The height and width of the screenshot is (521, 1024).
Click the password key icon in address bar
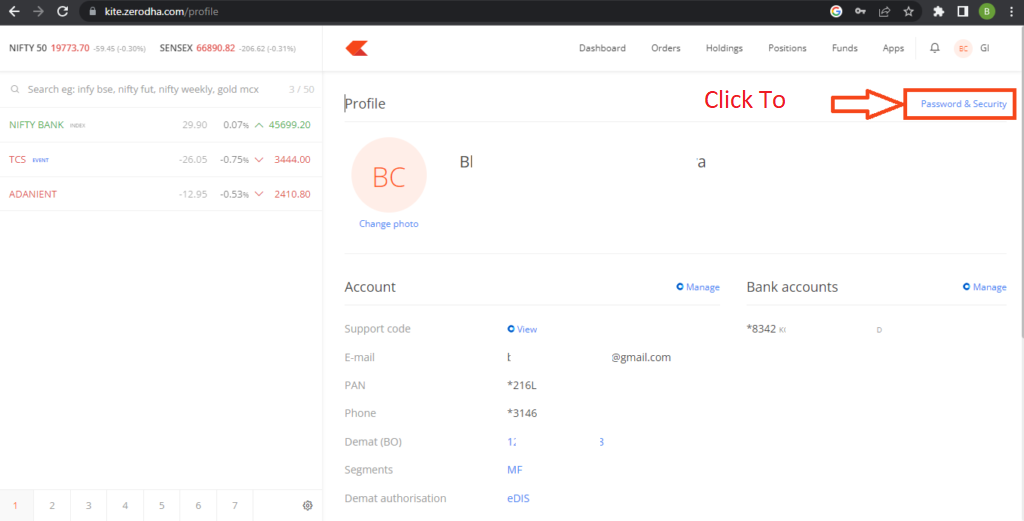click(x=860, y=11)
